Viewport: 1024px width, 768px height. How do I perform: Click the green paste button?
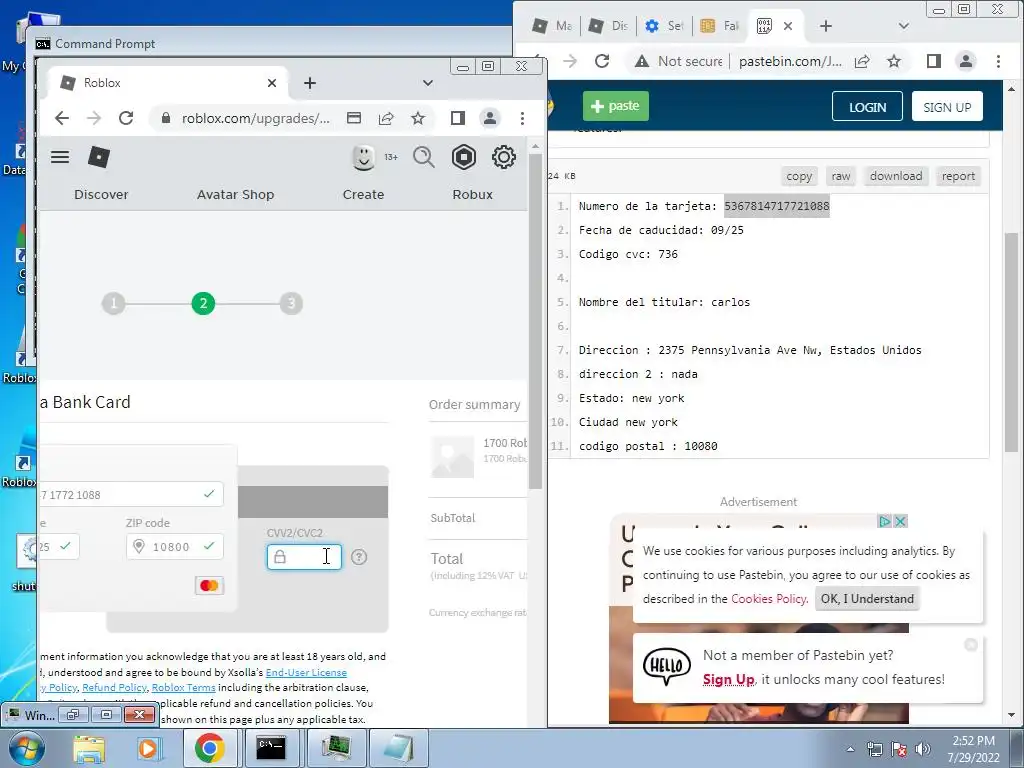coord(616,106)
